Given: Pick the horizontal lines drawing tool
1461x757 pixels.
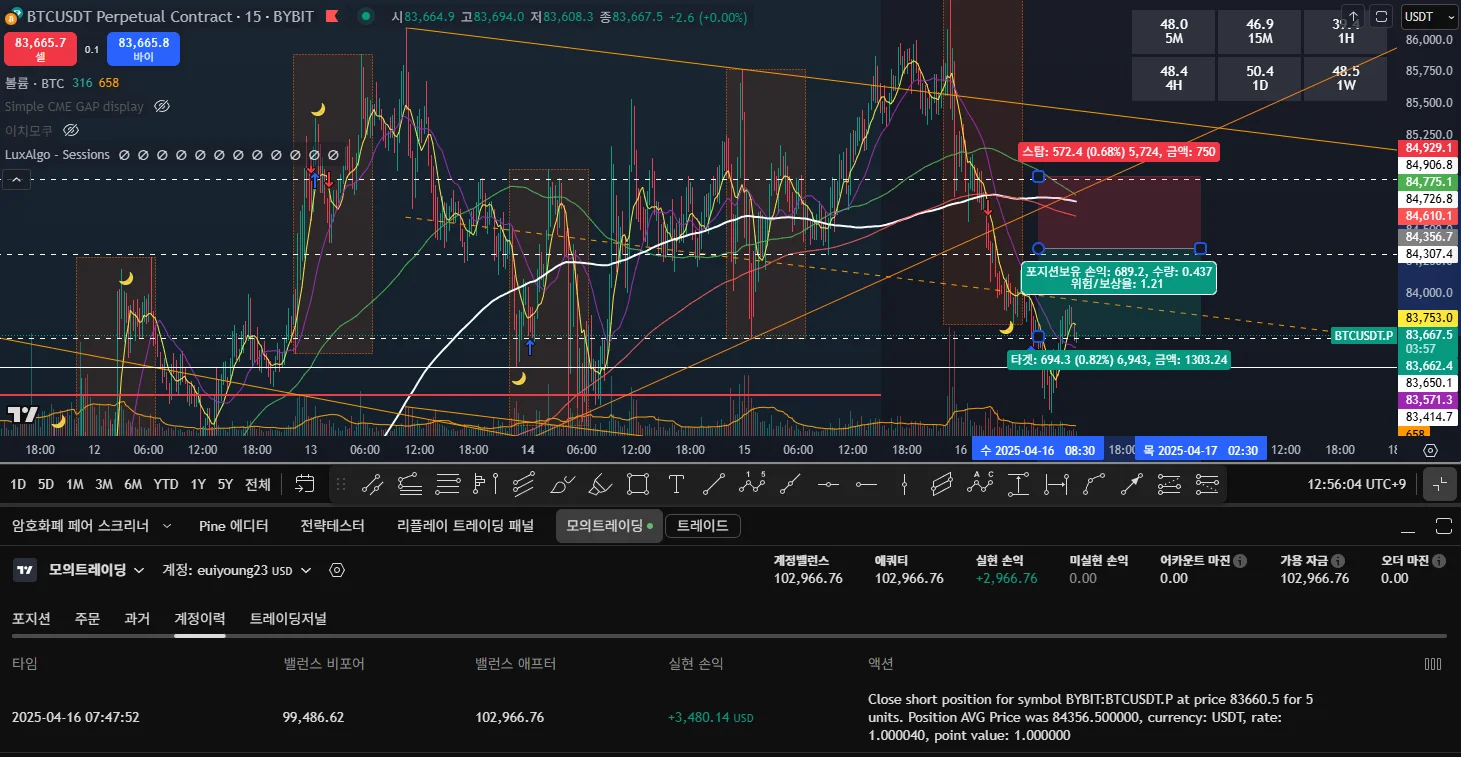Looking at the screenshot, I should pos(447,485).
